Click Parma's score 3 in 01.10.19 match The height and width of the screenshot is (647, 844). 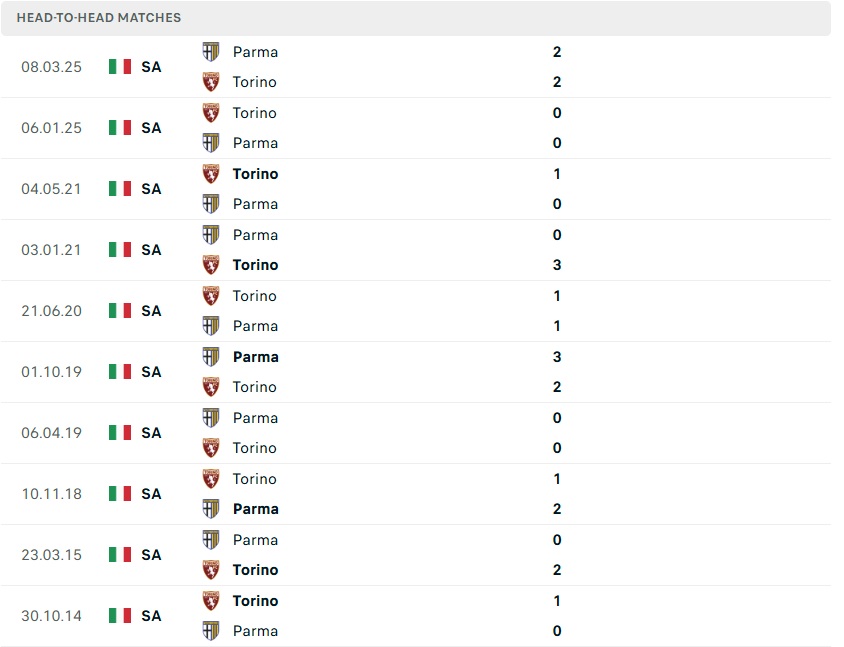coord(557,357)
